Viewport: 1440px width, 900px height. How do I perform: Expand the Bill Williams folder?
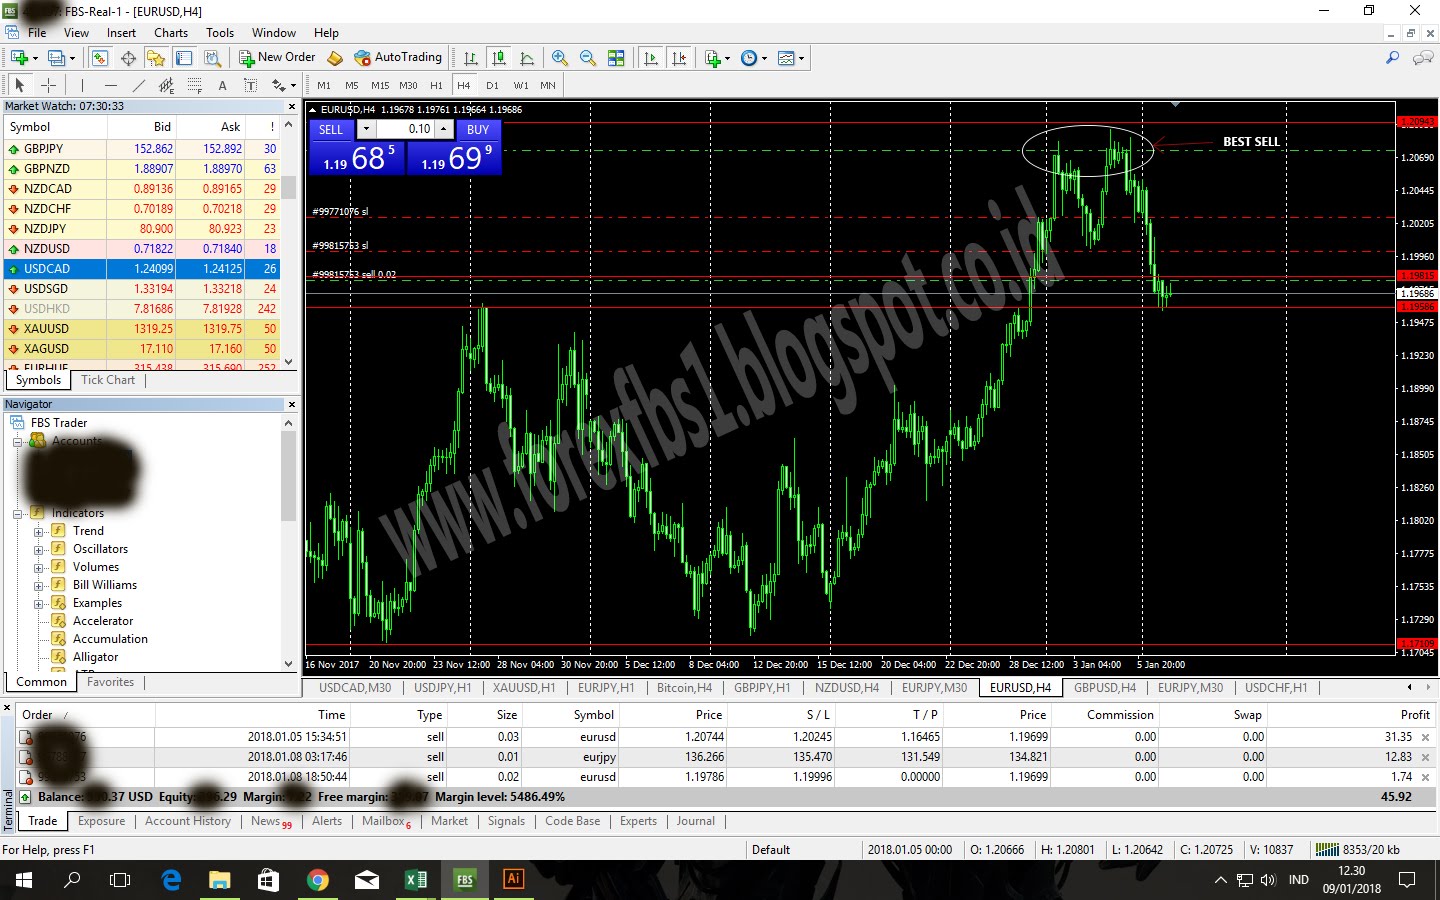39,585
